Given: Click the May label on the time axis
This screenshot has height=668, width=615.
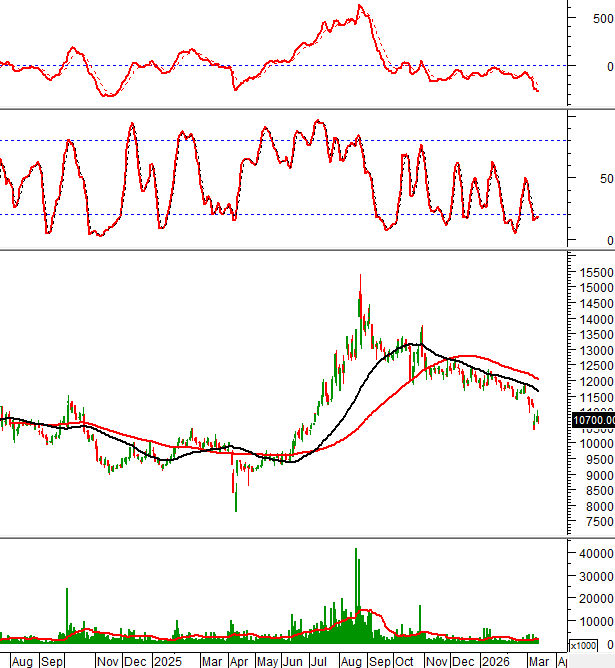Looking at the screenshot, I should 267,661.
